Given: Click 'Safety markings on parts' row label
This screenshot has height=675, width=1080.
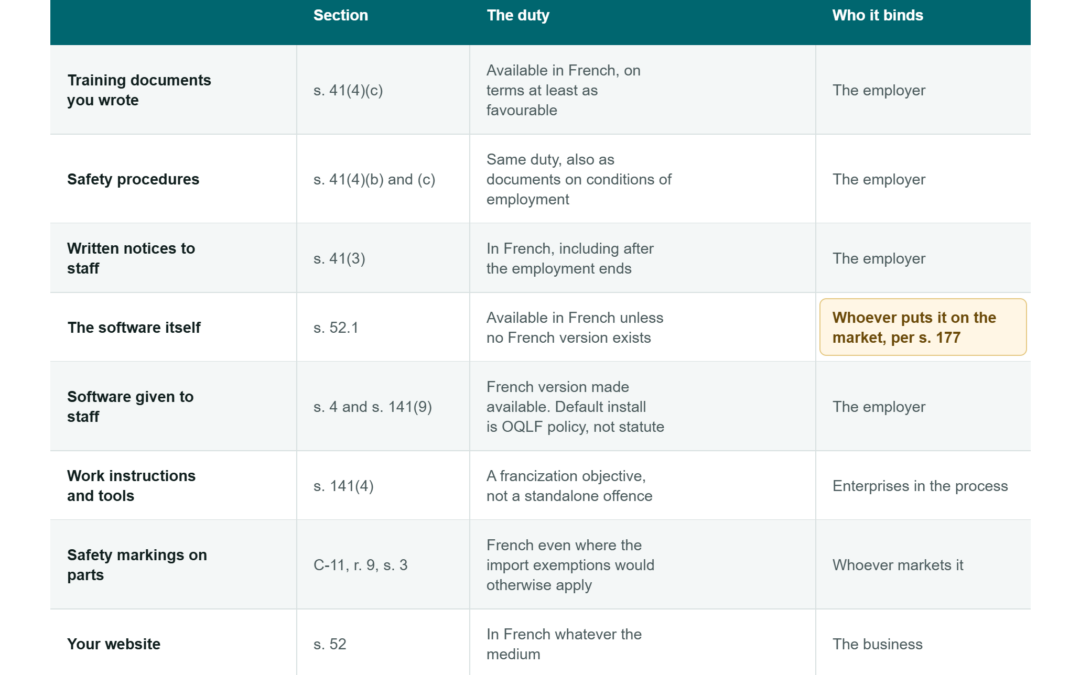Looking at the screenshot, I should tap(136, 565).
